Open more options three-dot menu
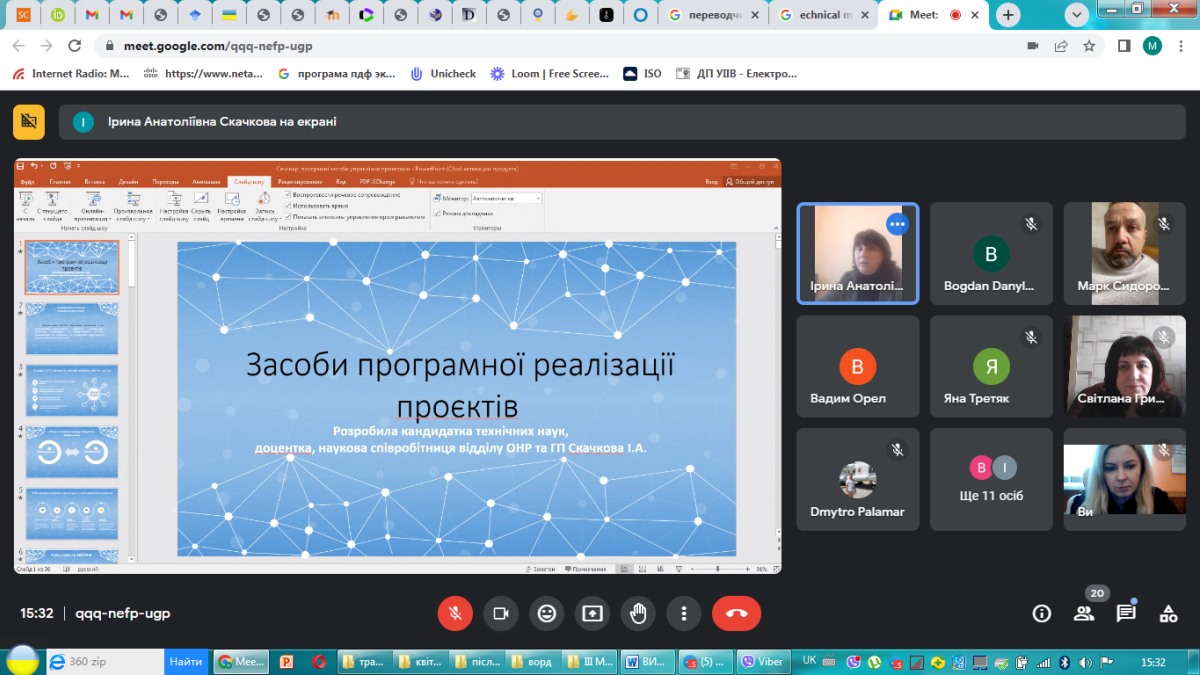The width and height of the screenshot is (1200, 675). tap(684, 613)
